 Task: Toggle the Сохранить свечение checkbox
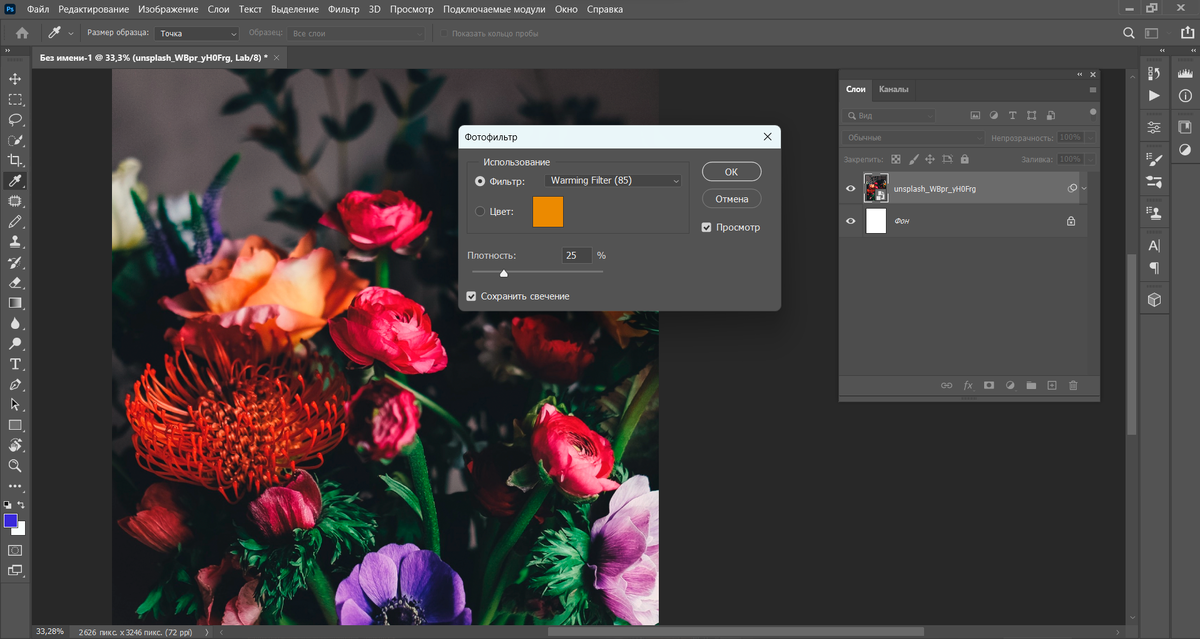click(x=472, y=296)
